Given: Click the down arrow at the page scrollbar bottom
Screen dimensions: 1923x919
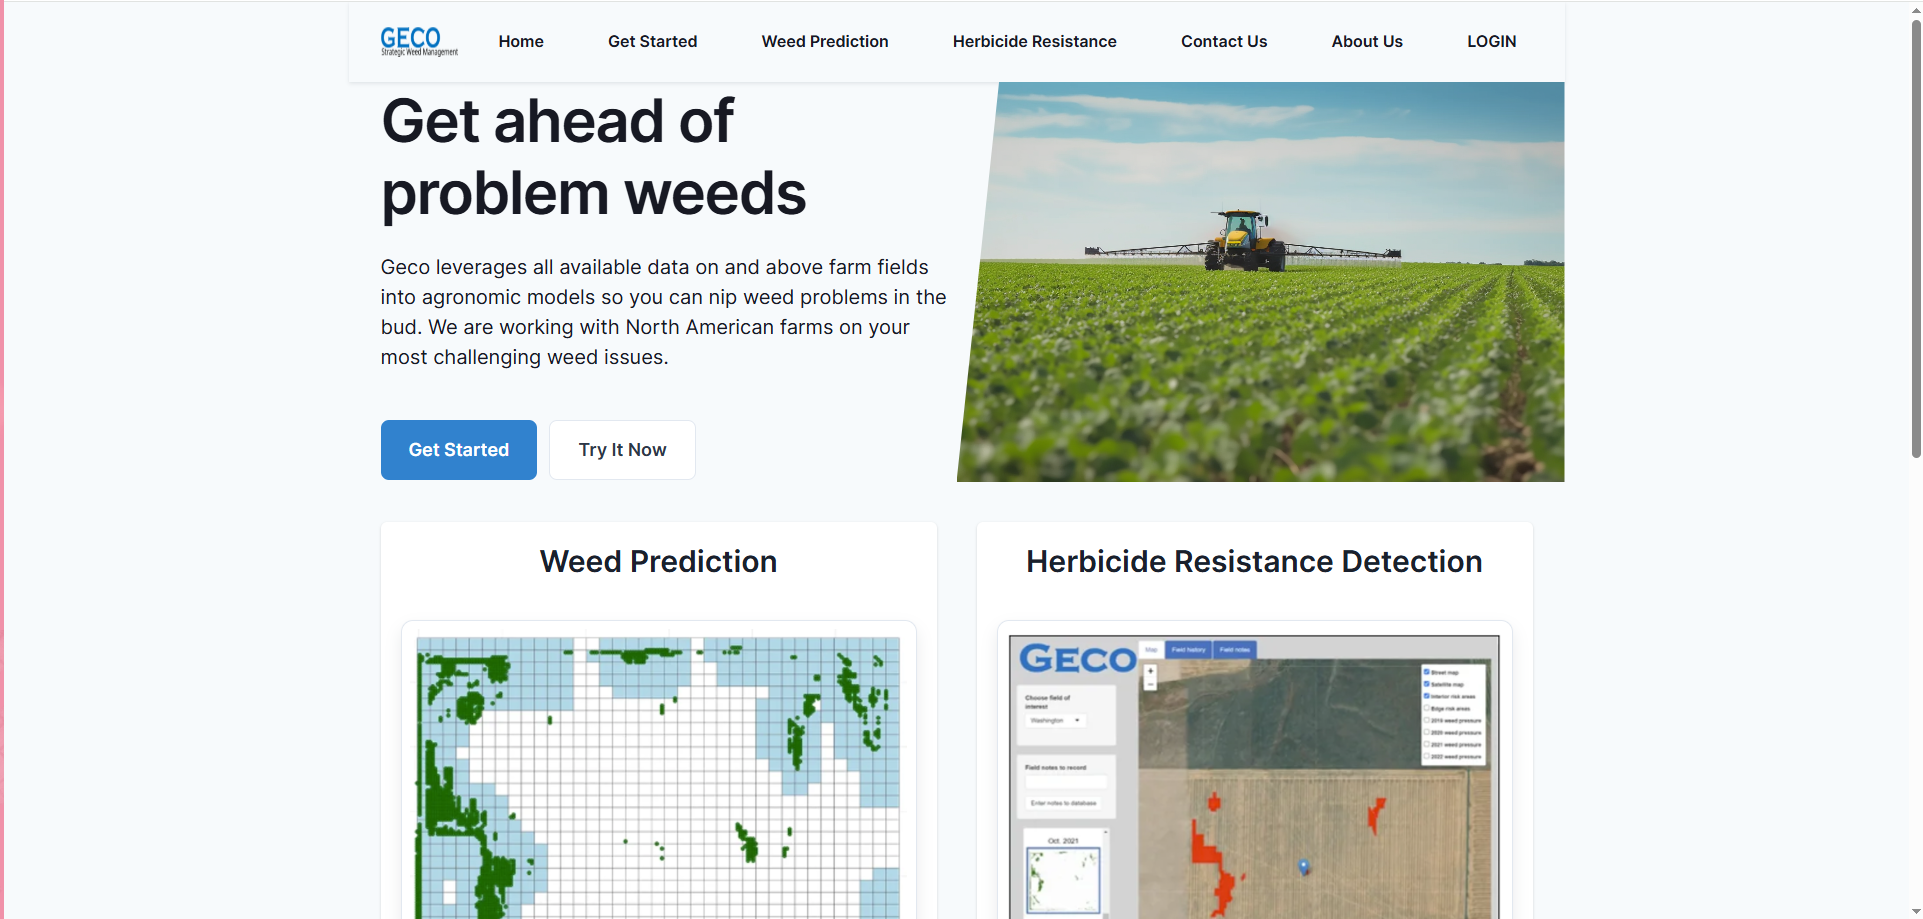Looking at the screenshot, I should (x=1915, y=911).
